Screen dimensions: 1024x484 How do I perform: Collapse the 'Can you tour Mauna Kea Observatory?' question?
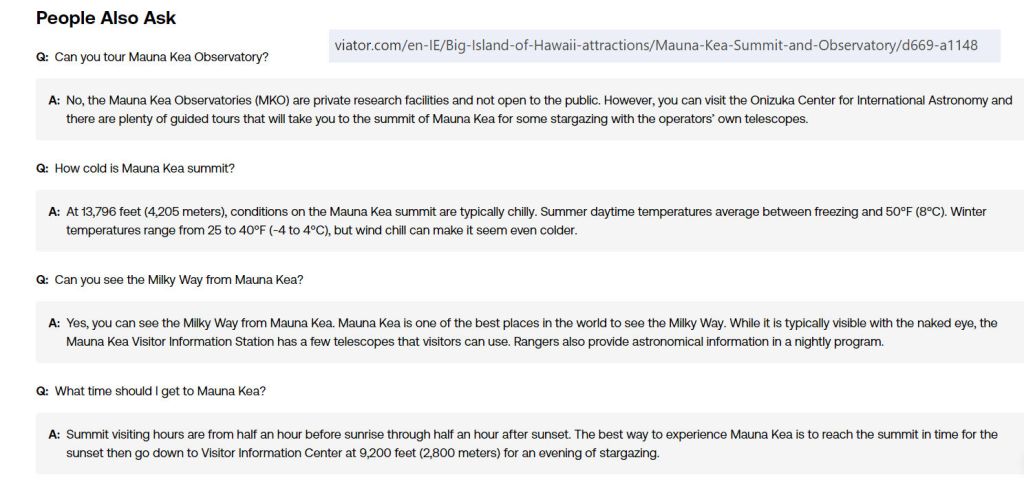pos(161,57)
